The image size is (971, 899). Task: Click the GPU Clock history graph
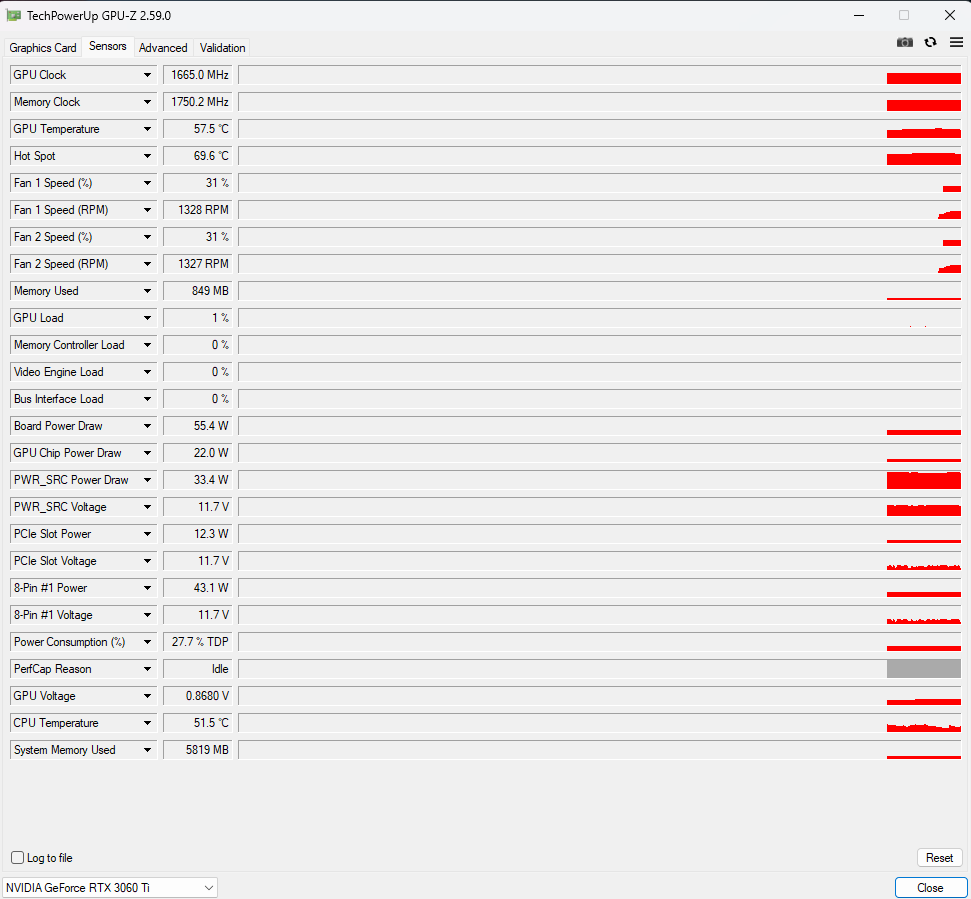tap(599, 75)
